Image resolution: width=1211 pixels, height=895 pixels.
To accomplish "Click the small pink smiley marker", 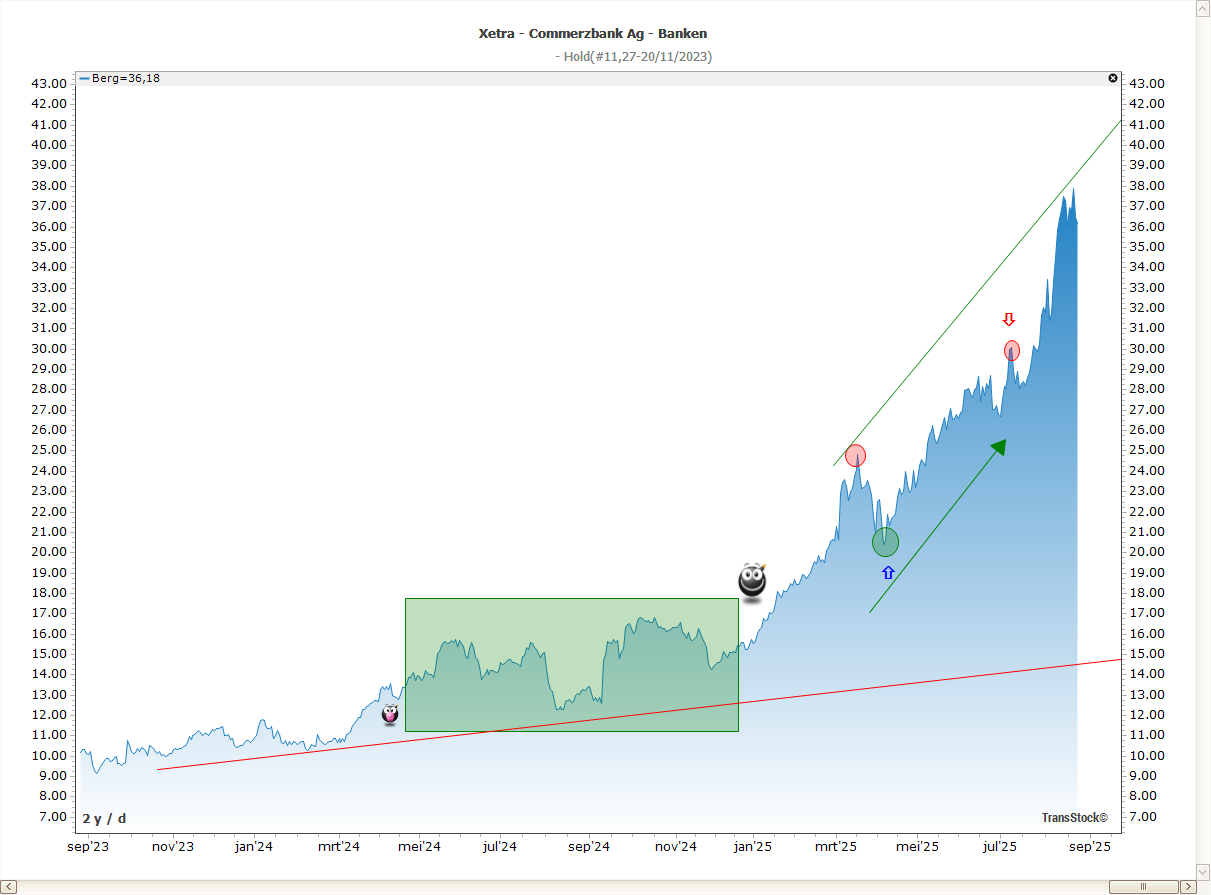I will [x=390, y=714].
